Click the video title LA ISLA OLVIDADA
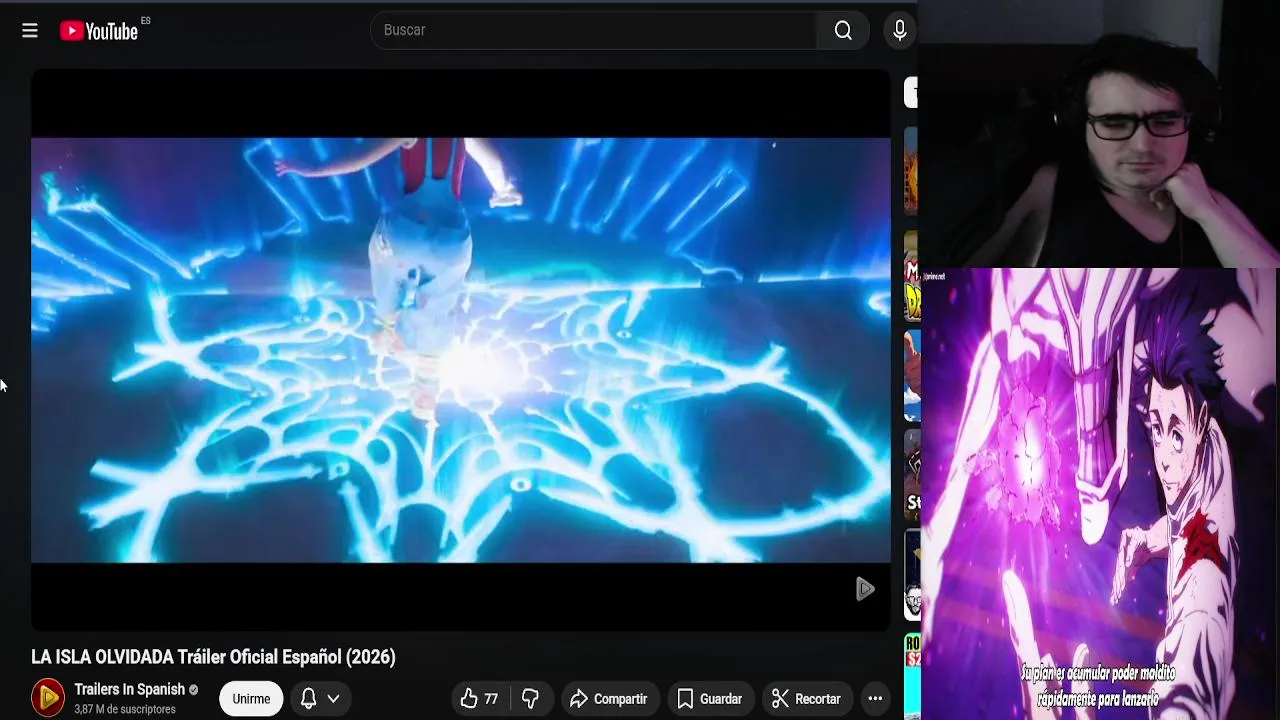The width and height of the screenshot is (1280, 720). tap(213, 657)
